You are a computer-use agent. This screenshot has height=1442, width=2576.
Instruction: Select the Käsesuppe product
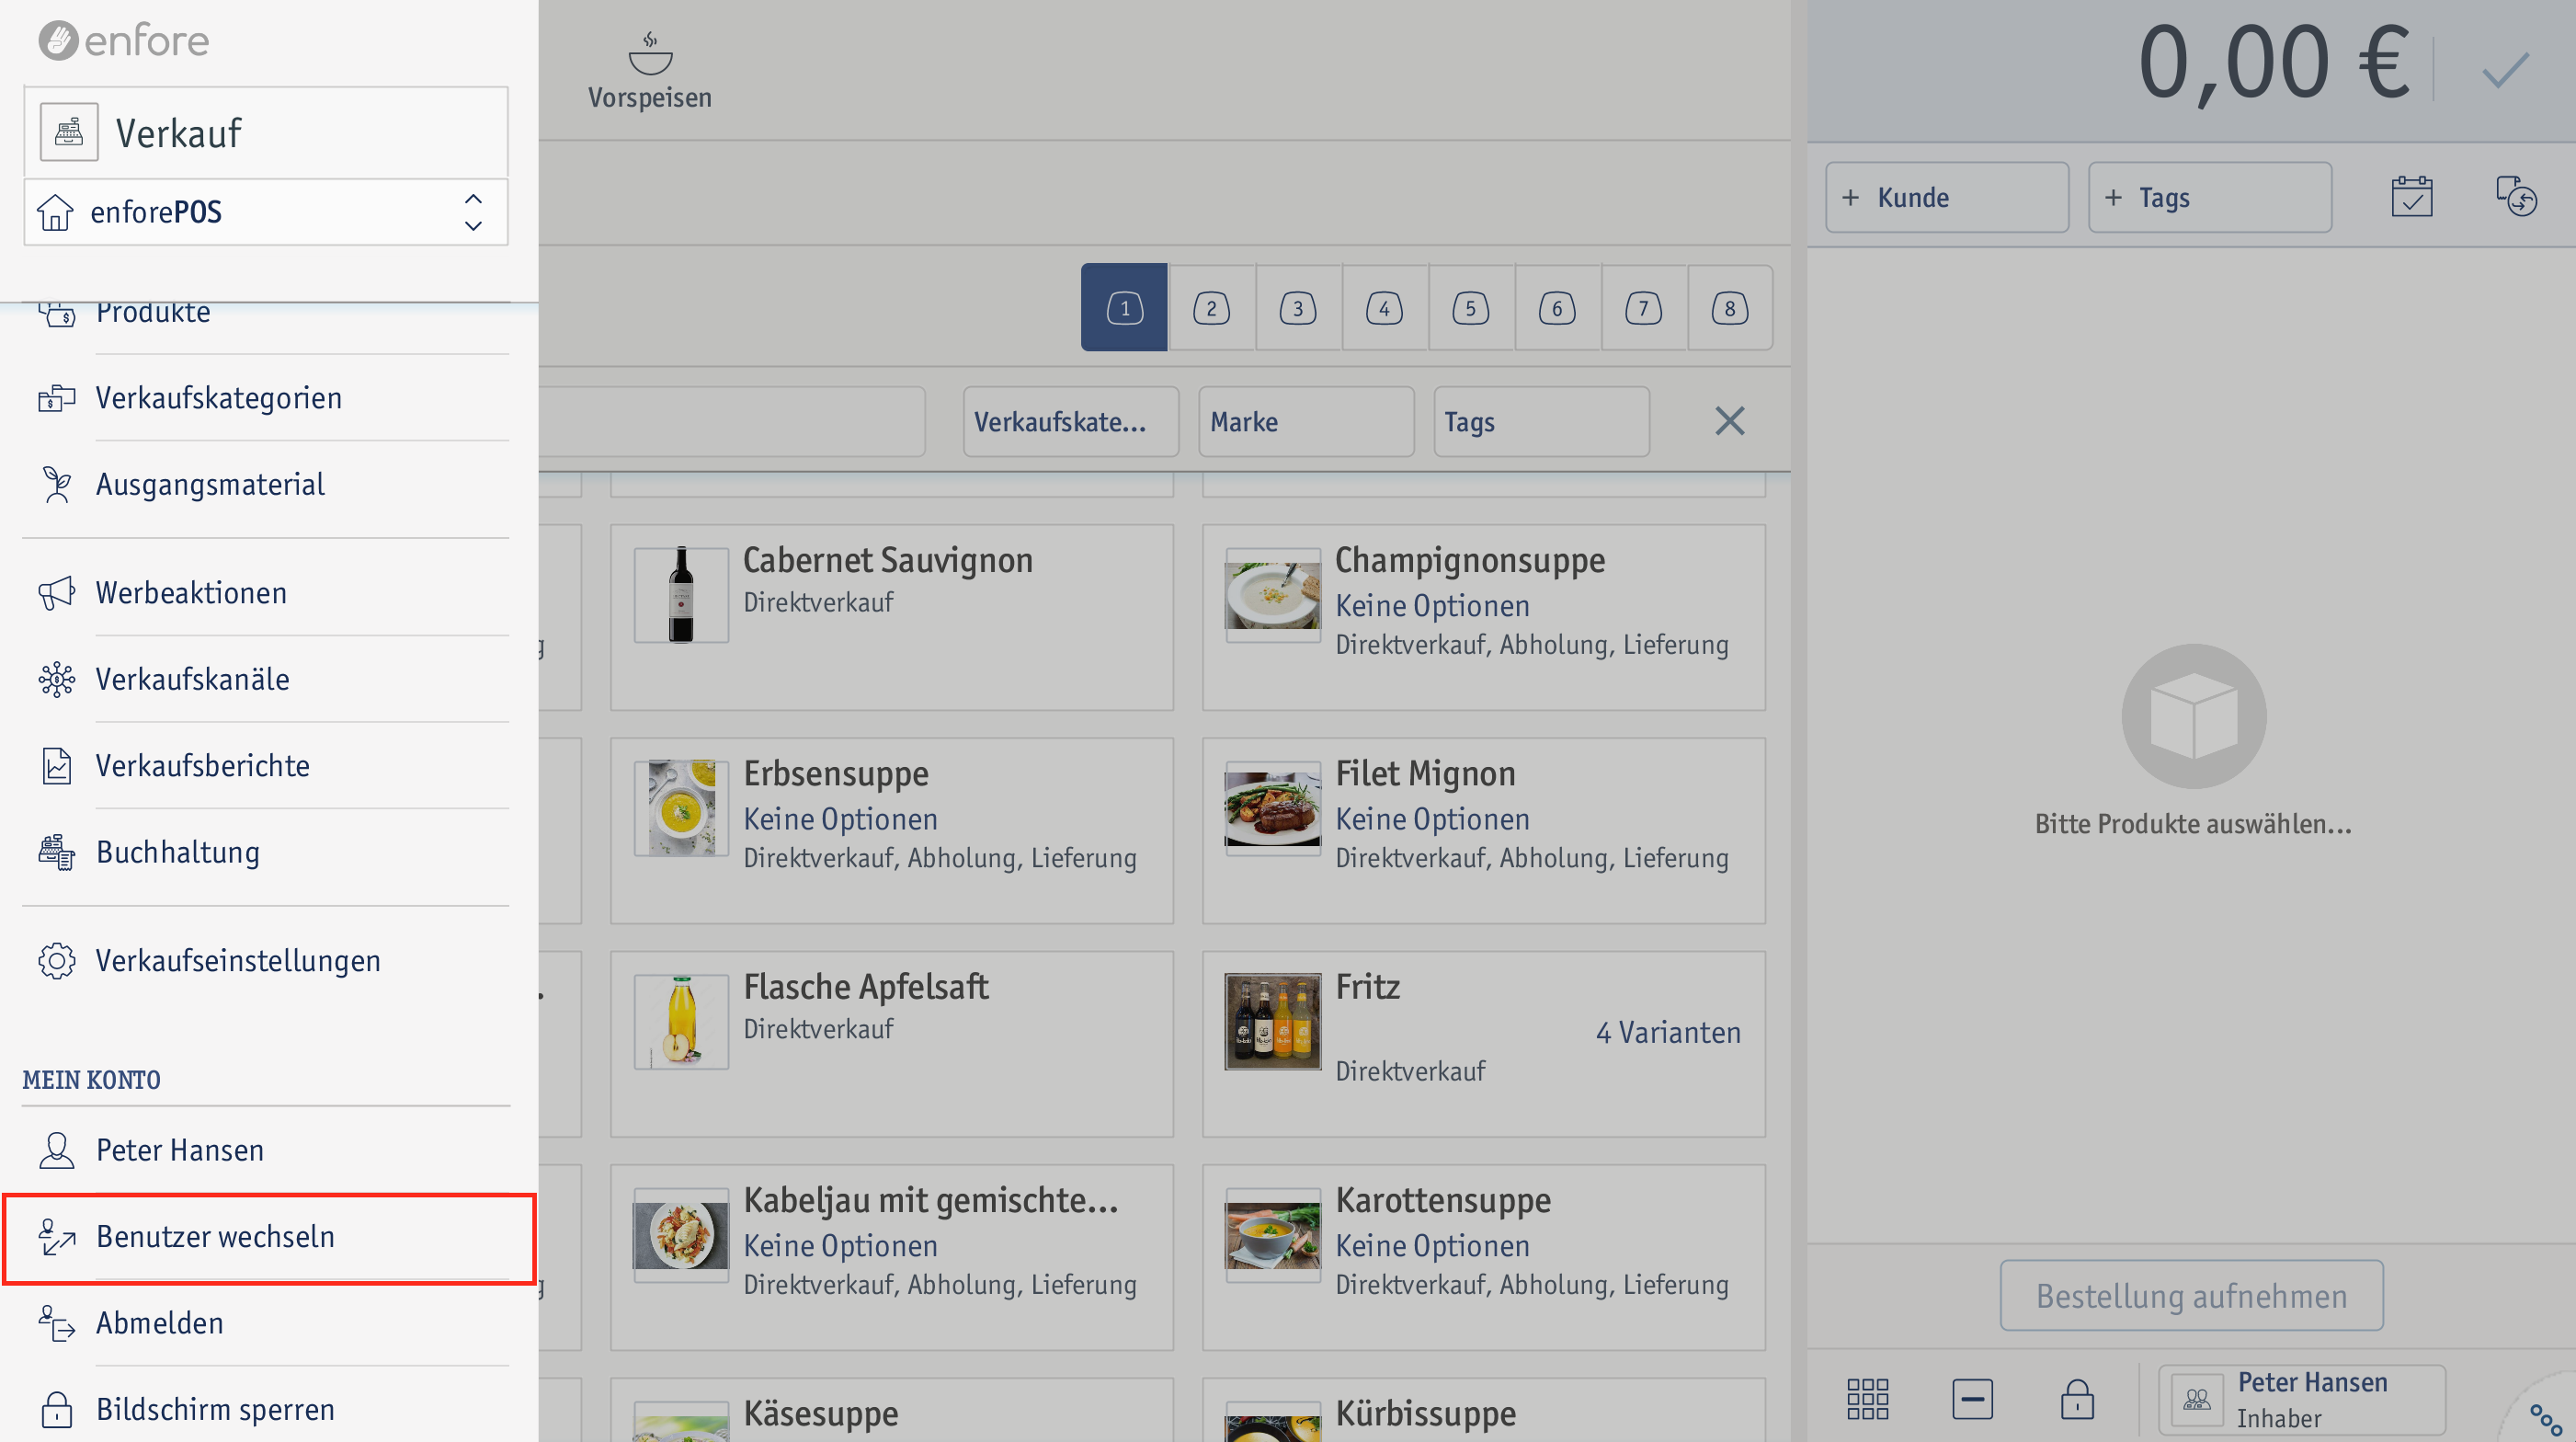click(892, 1410)
